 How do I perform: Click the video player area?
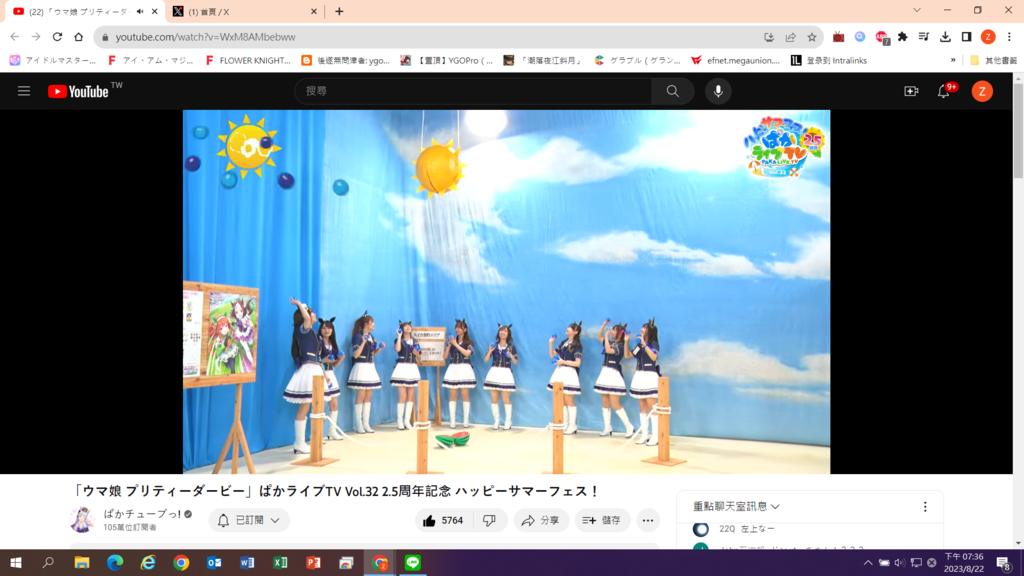click(506, 291)
